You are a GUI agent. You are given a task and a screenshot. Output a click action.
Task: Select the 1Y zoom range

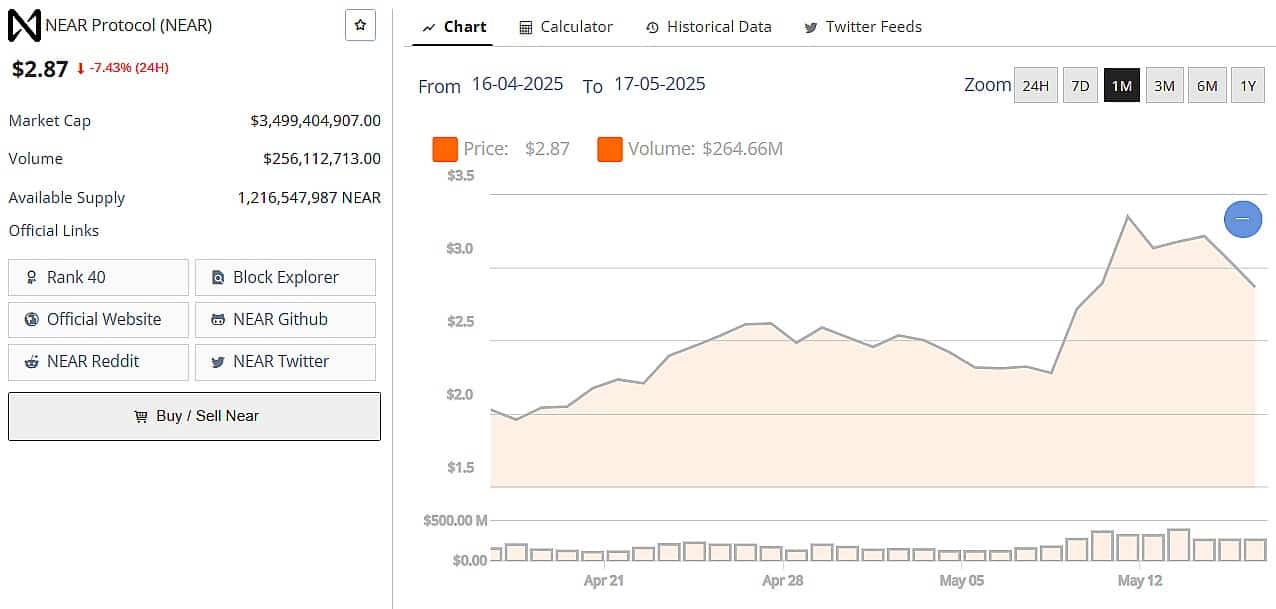(x=1248, y=86)
